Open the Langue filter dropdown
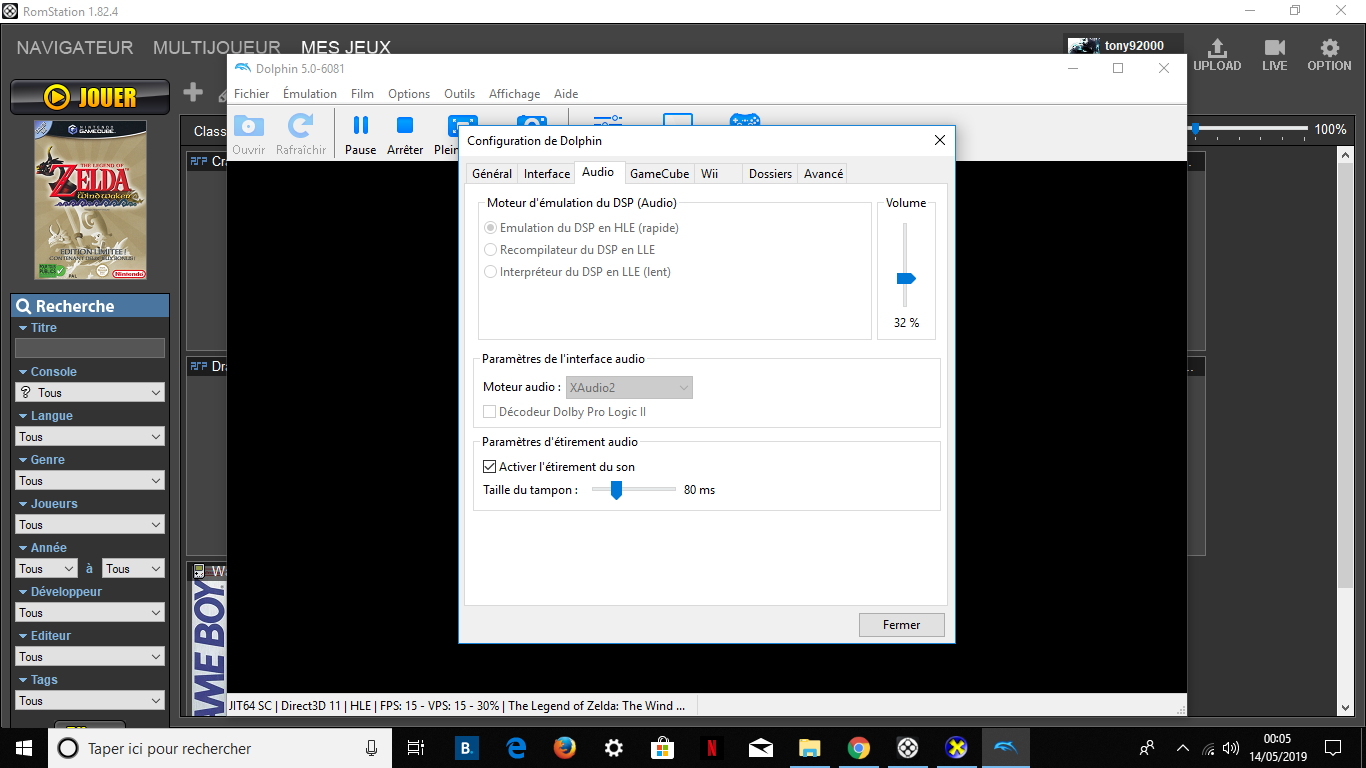This screenshot has width=1366, height=768. click(90, 437)
